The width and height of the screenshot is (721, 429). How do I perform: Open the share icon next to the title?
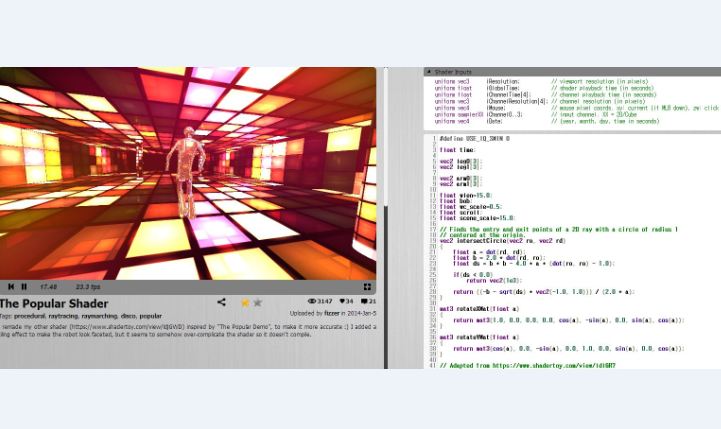221,302
